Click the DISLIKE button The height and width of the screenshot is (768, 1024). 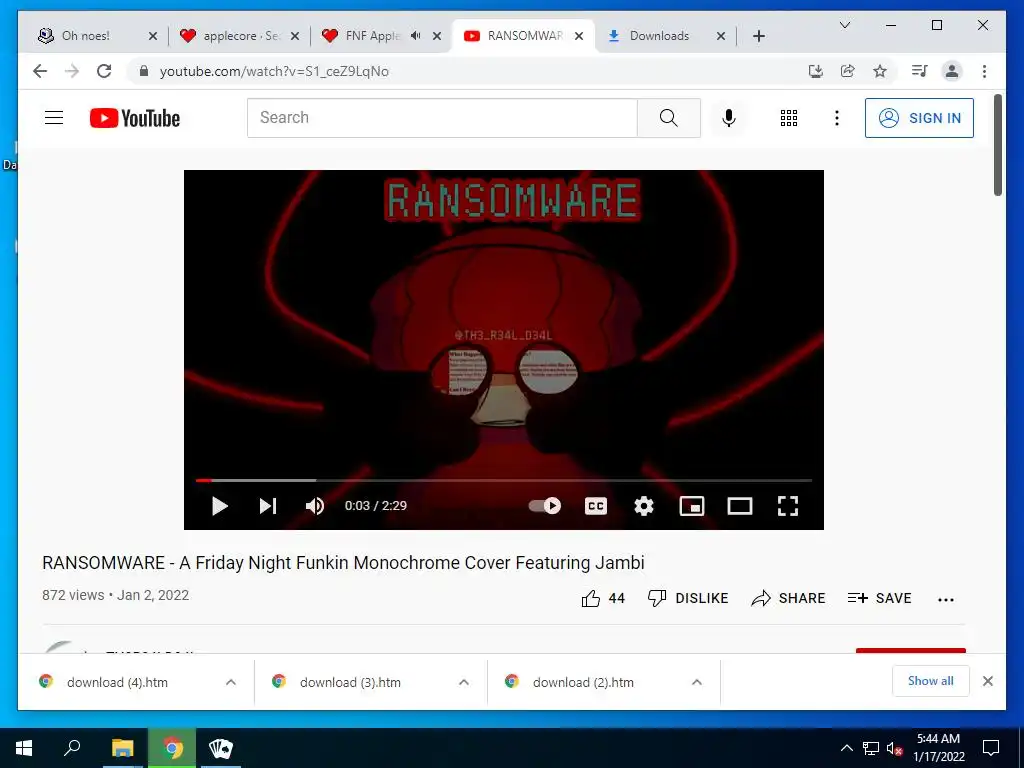[x=688, y=598]
